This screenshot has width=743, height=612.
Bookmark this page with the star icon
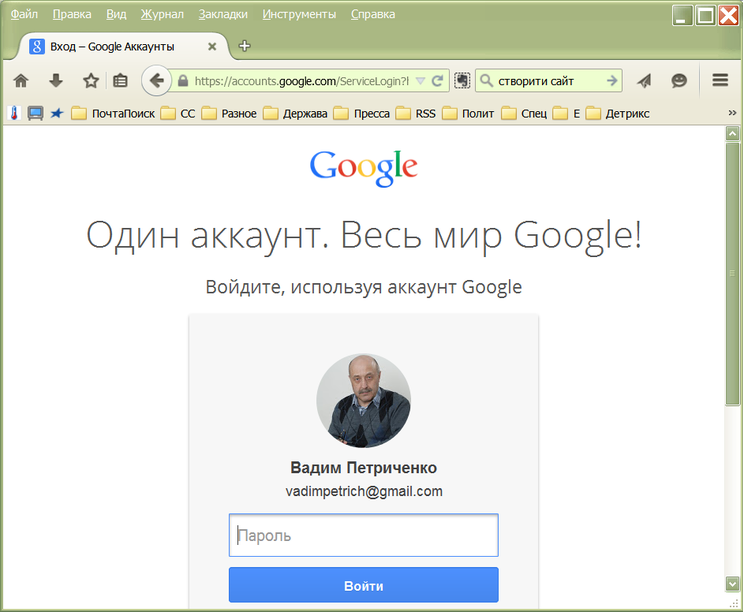tap(91, 81)
